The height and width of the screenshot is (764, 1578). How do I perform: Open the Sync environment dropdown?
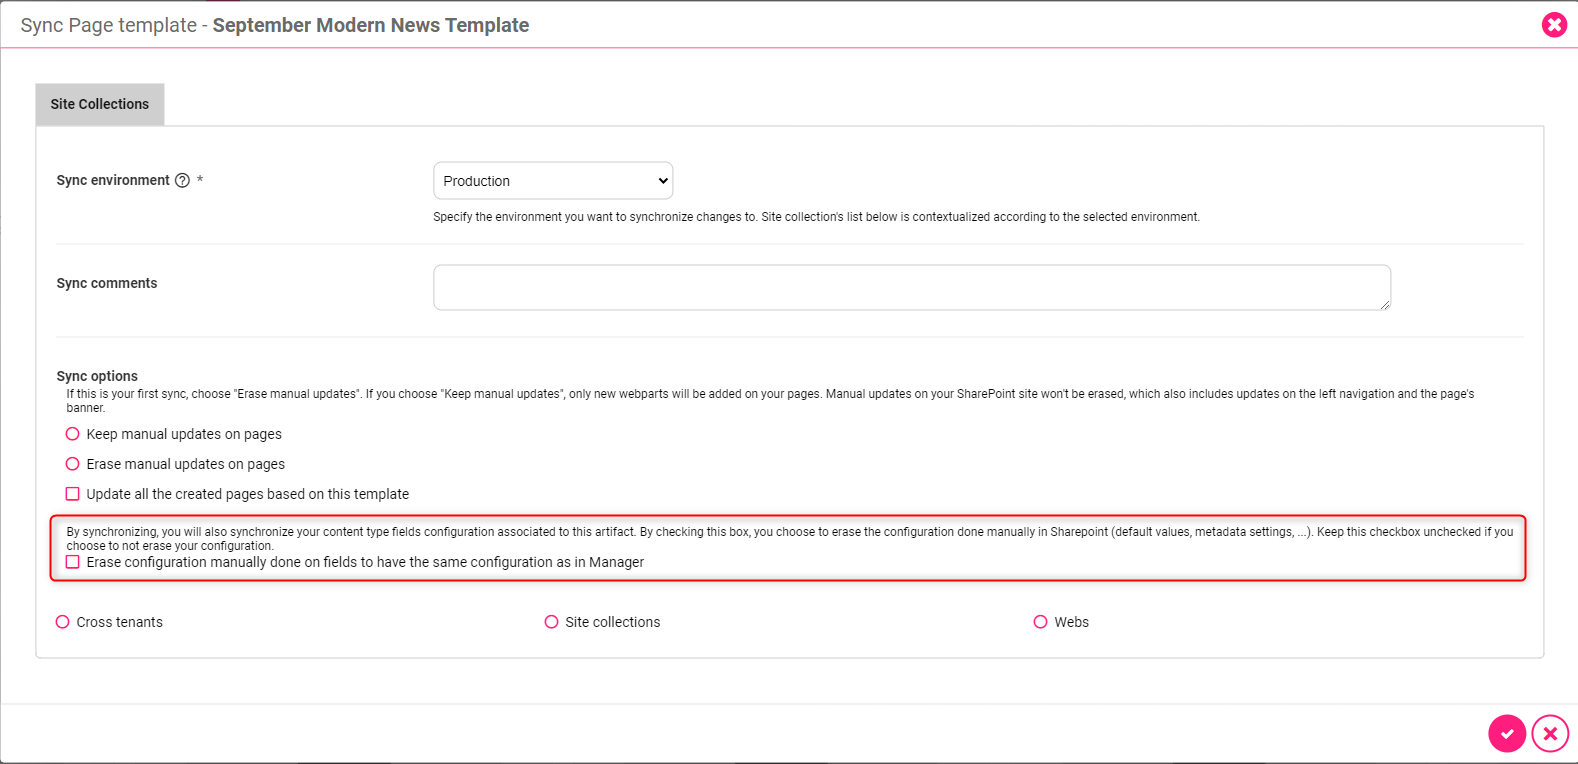pos(552,181)
